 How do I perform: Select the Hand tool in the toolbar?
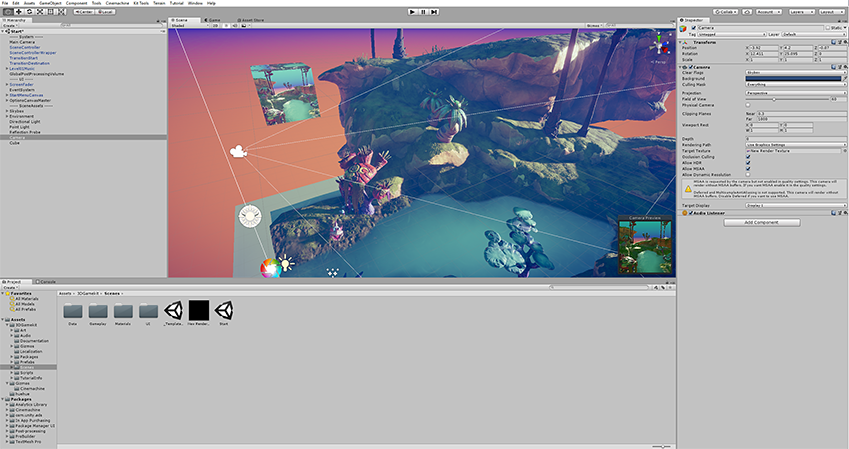pos(7,11)
